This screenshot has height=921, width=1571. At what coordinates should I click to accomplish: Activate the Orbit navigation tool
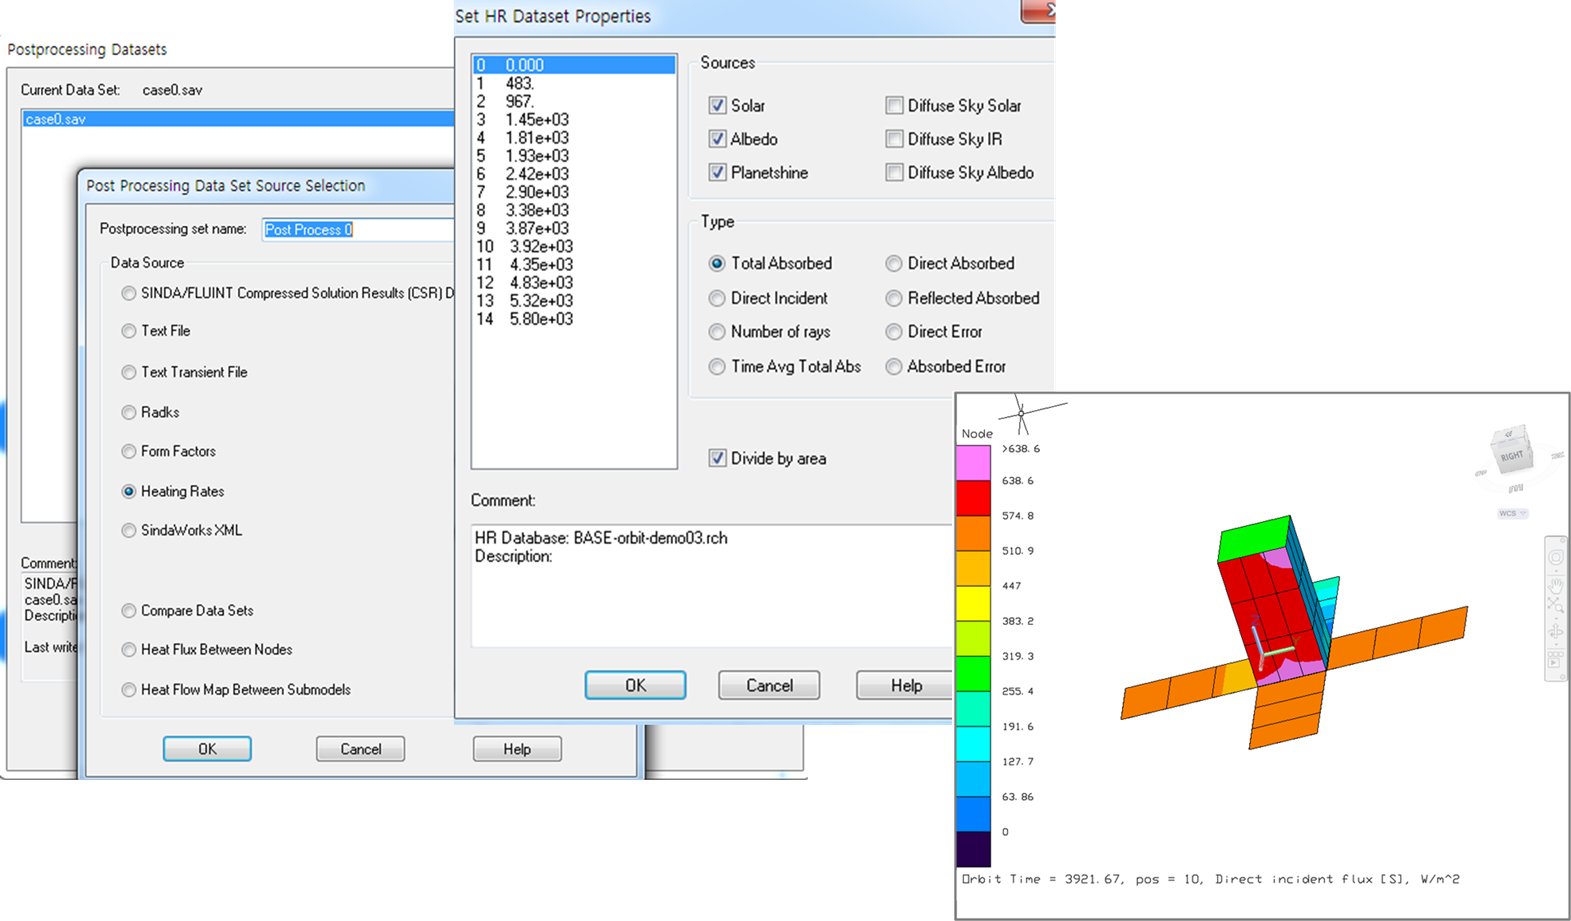[1555, 632]
